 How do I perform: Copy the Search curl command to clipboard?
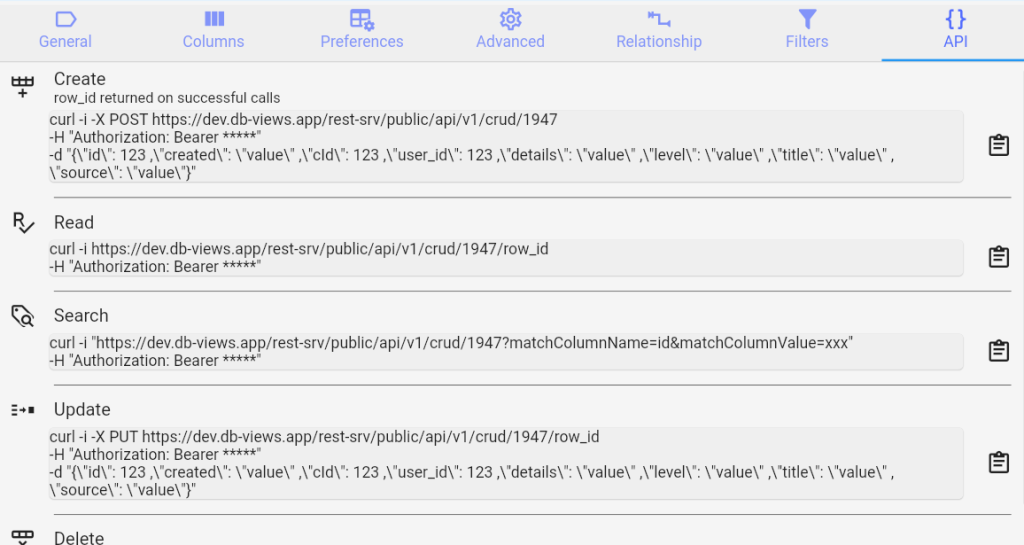pyautogui.click(x=997, y=351)
